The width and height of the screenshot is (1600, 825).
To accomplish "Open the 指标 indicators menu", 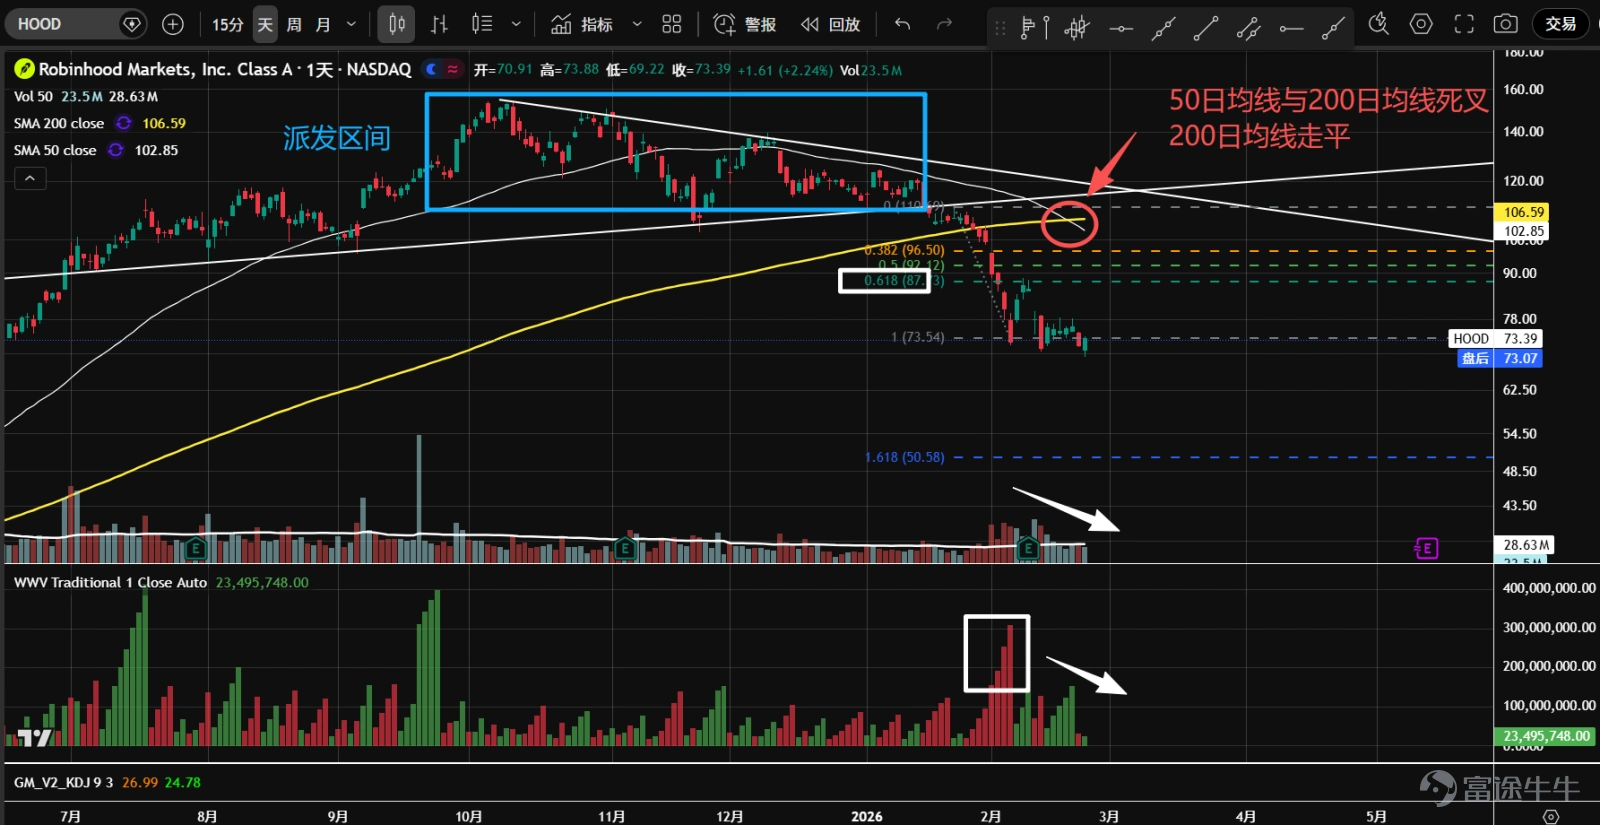I will pyautogui.click(x=582, y=24).
